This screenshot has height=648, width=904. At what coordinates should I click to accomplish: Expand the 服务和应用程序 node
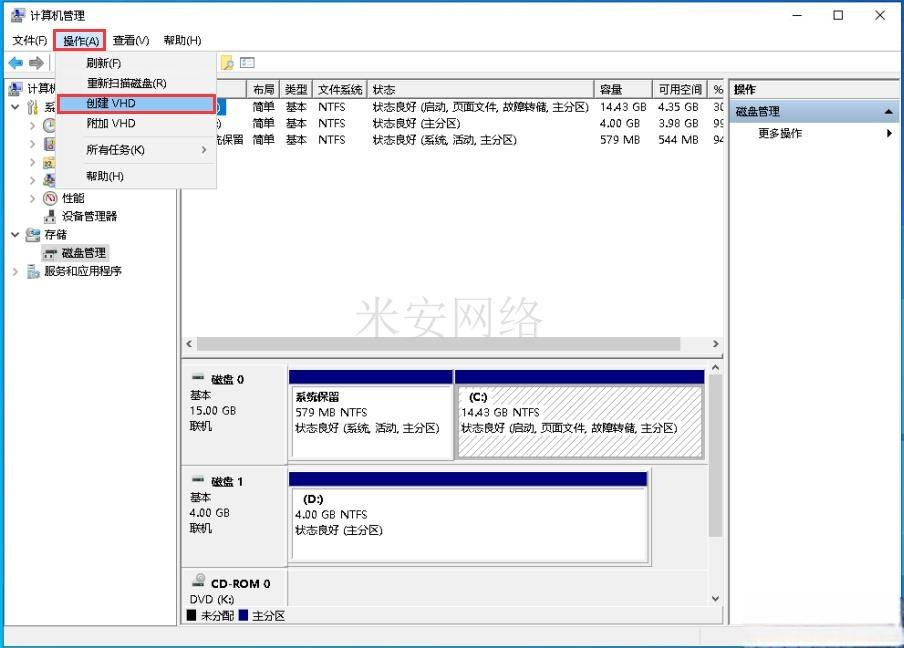(16, 272)
